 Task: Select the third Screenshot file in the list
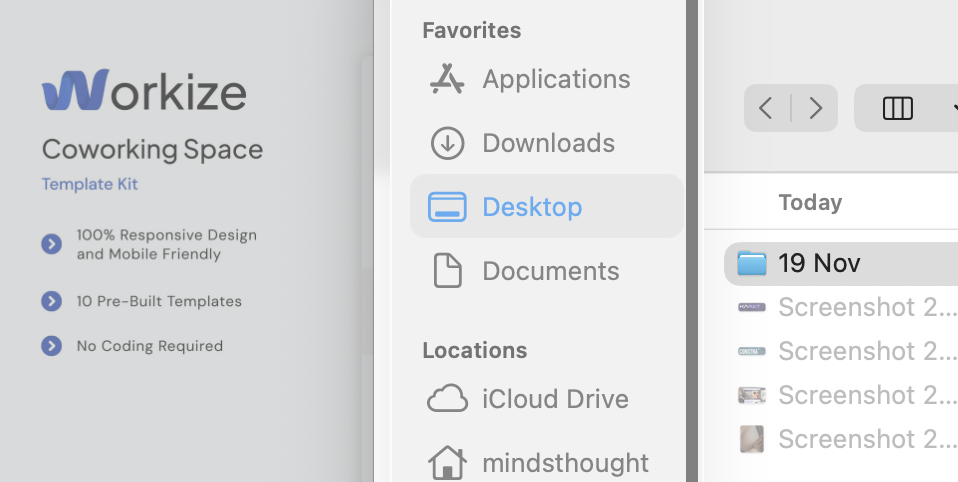tap(841, 395)
